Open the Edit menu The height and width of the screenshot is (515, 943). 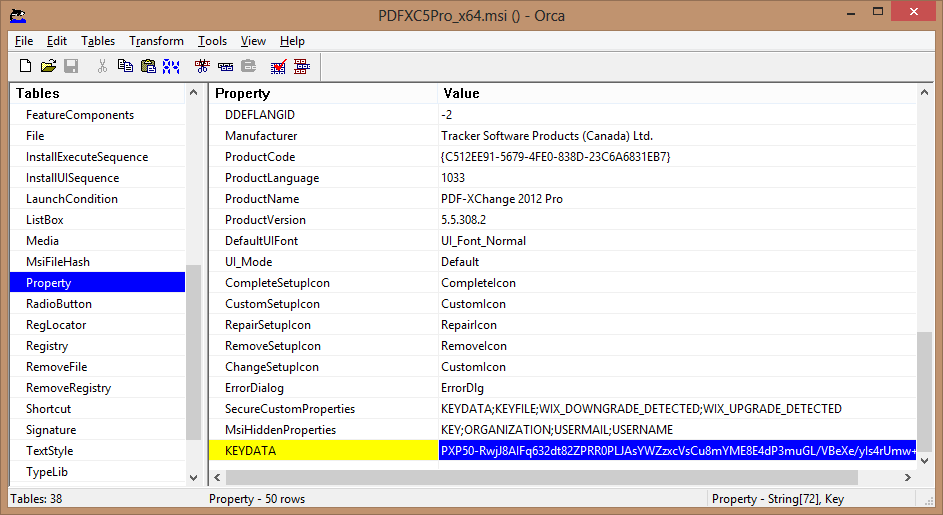tap(57, 41)
